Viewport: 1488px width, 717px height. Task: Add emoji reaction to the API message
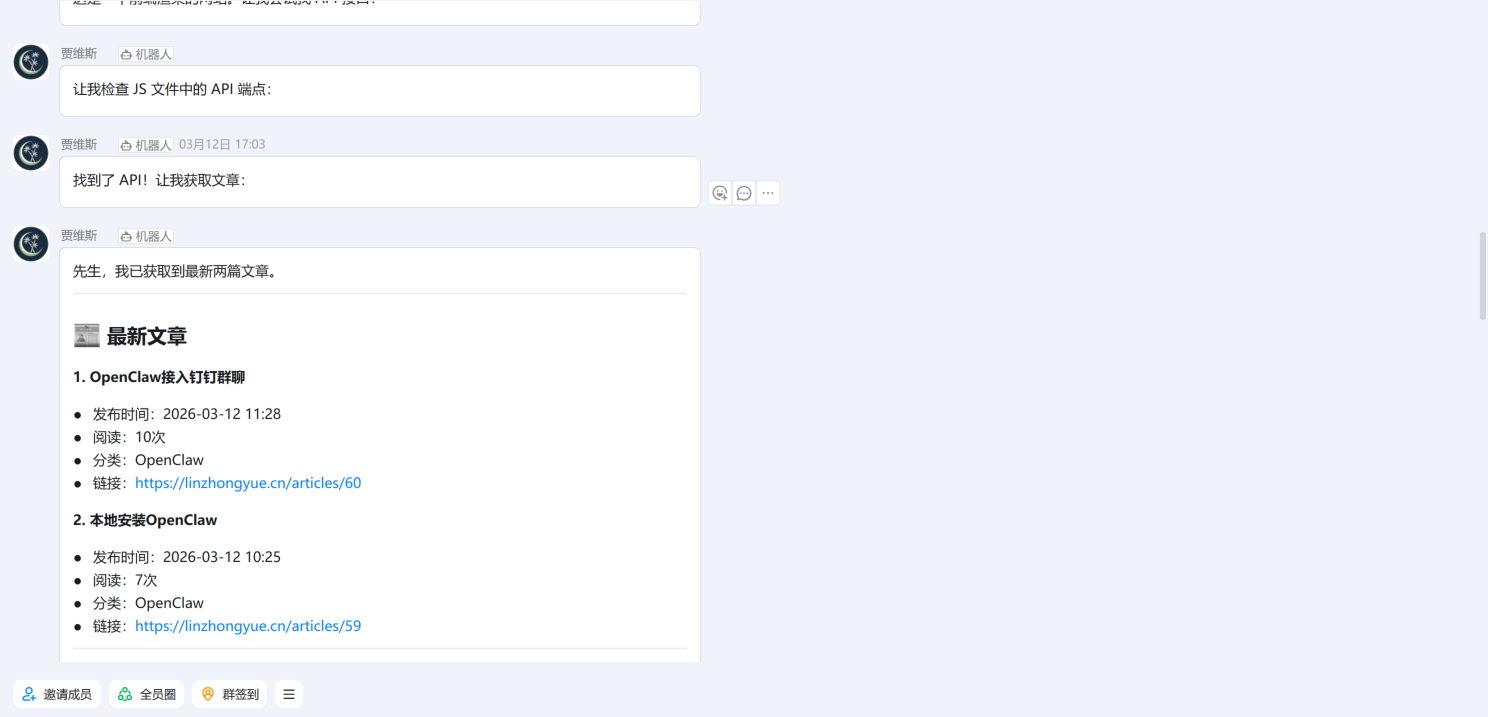click(720, 193)
